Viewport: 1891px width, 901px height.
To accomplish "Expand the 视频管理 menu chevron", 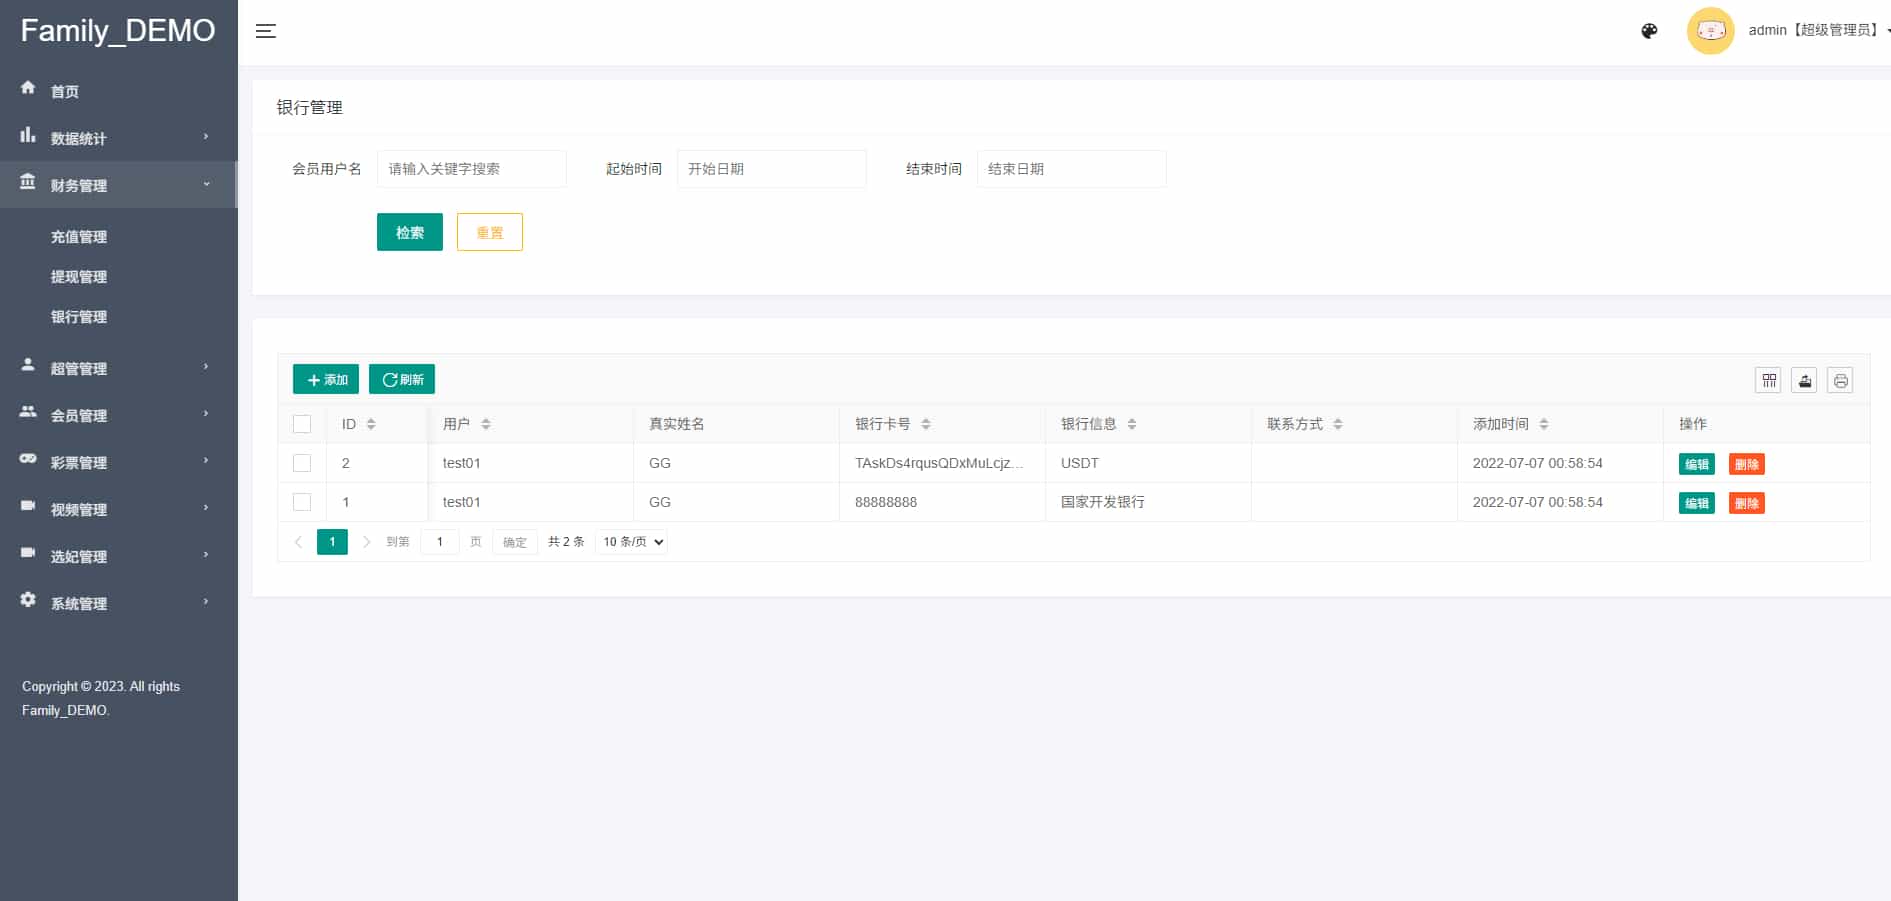I will tap(206, 507).
